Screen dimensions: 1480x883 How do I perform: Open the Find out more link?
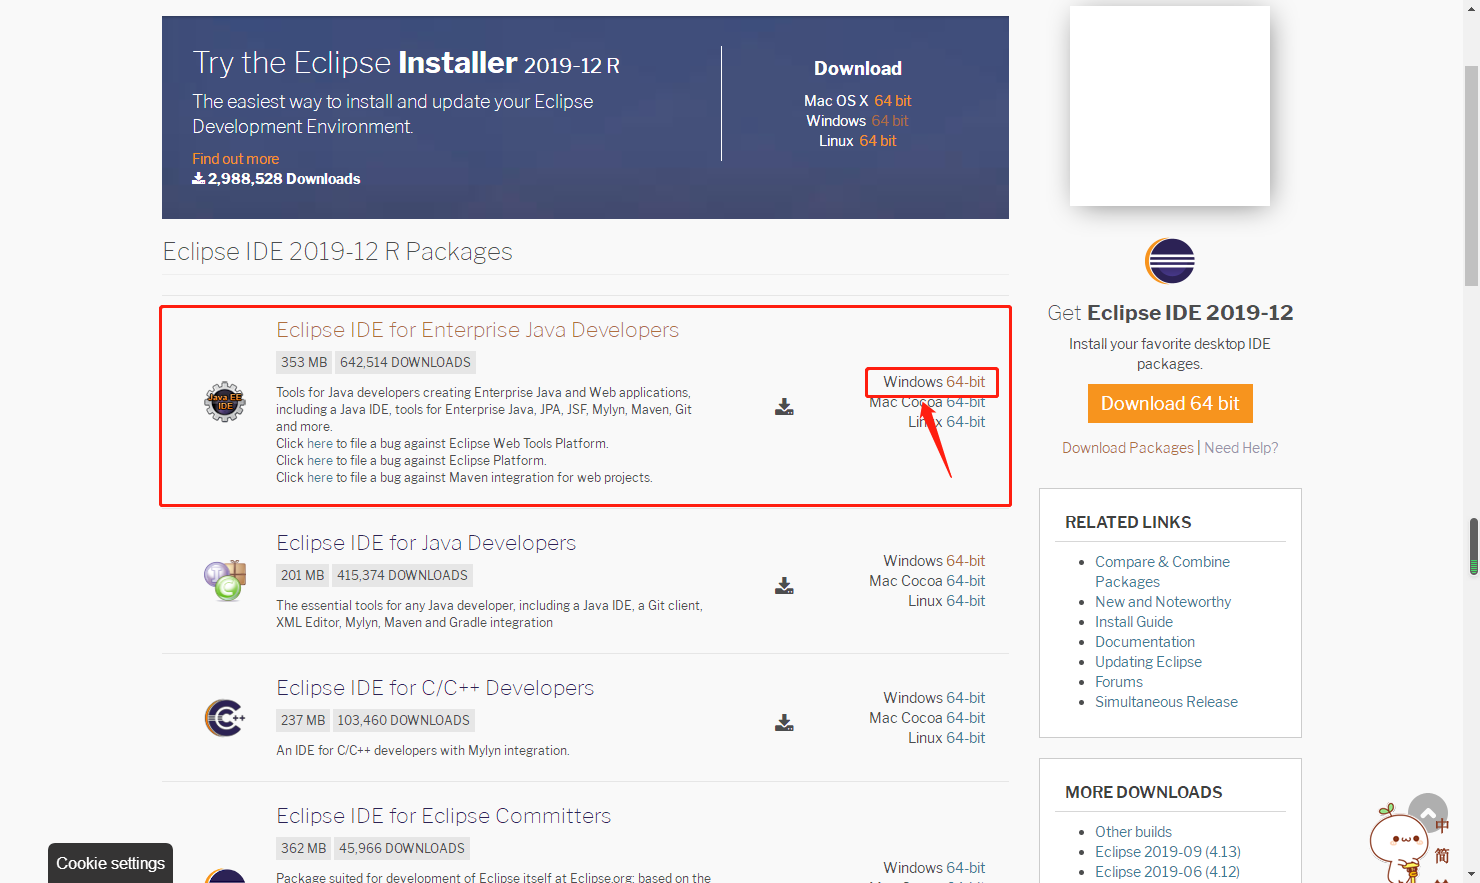(x=235, y=158)
